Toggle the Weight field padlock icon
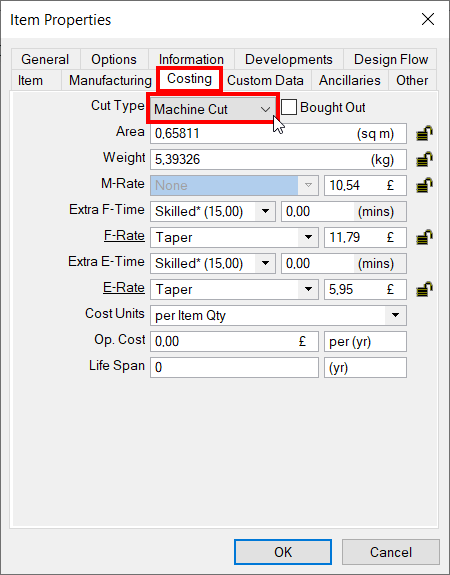450x575 pixels. [x=424, y=159]
